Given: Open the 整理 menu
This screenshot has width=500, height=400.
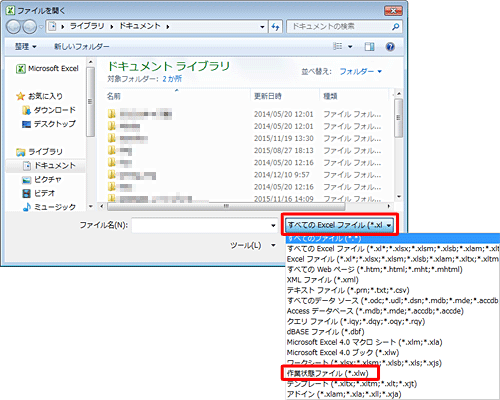Looking at the screenshot, I should tap(25, 47).
